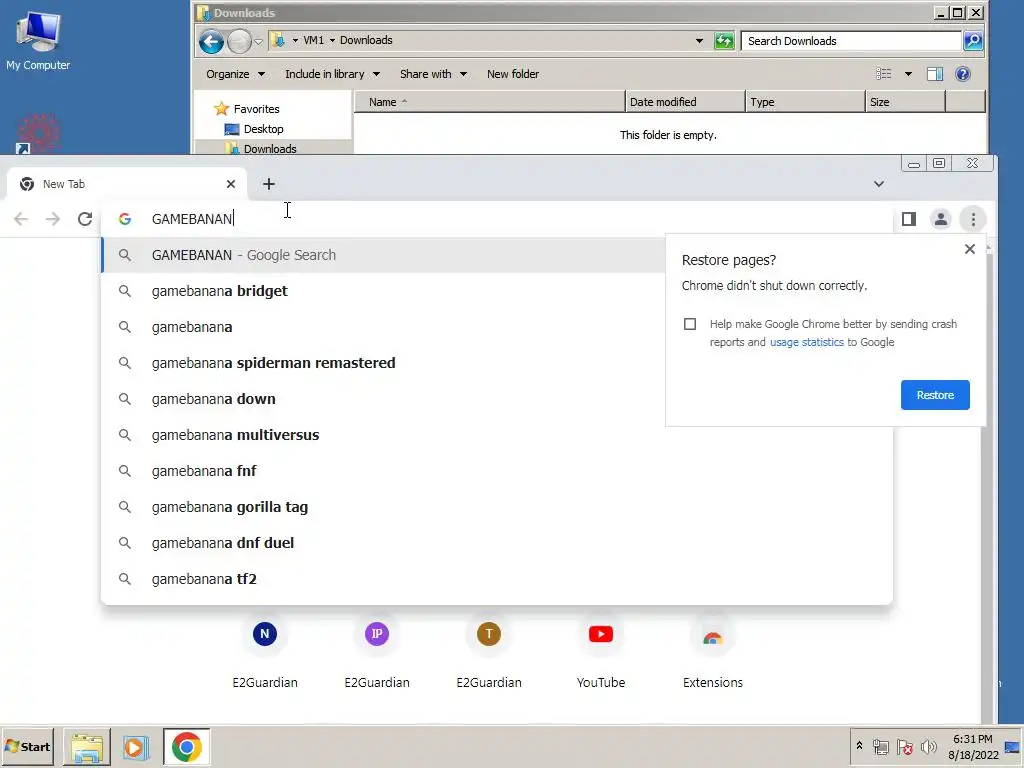Click the Search Downloads input field
Screen dimensions: 1024x768
click(852, 40)
